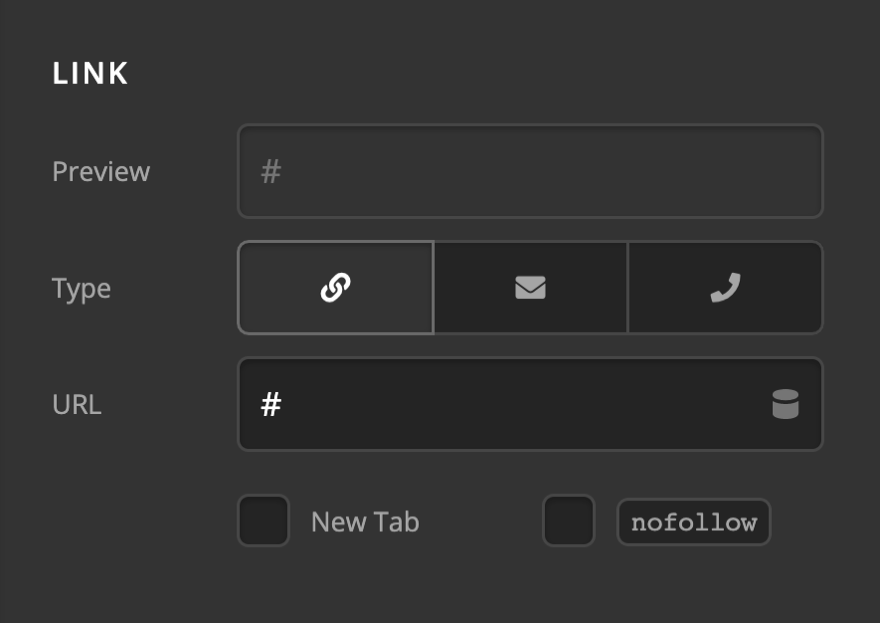The height and width of the screenshot is (623, 880).
Task: Click the nofollow label text
Action: click(694, 521)
